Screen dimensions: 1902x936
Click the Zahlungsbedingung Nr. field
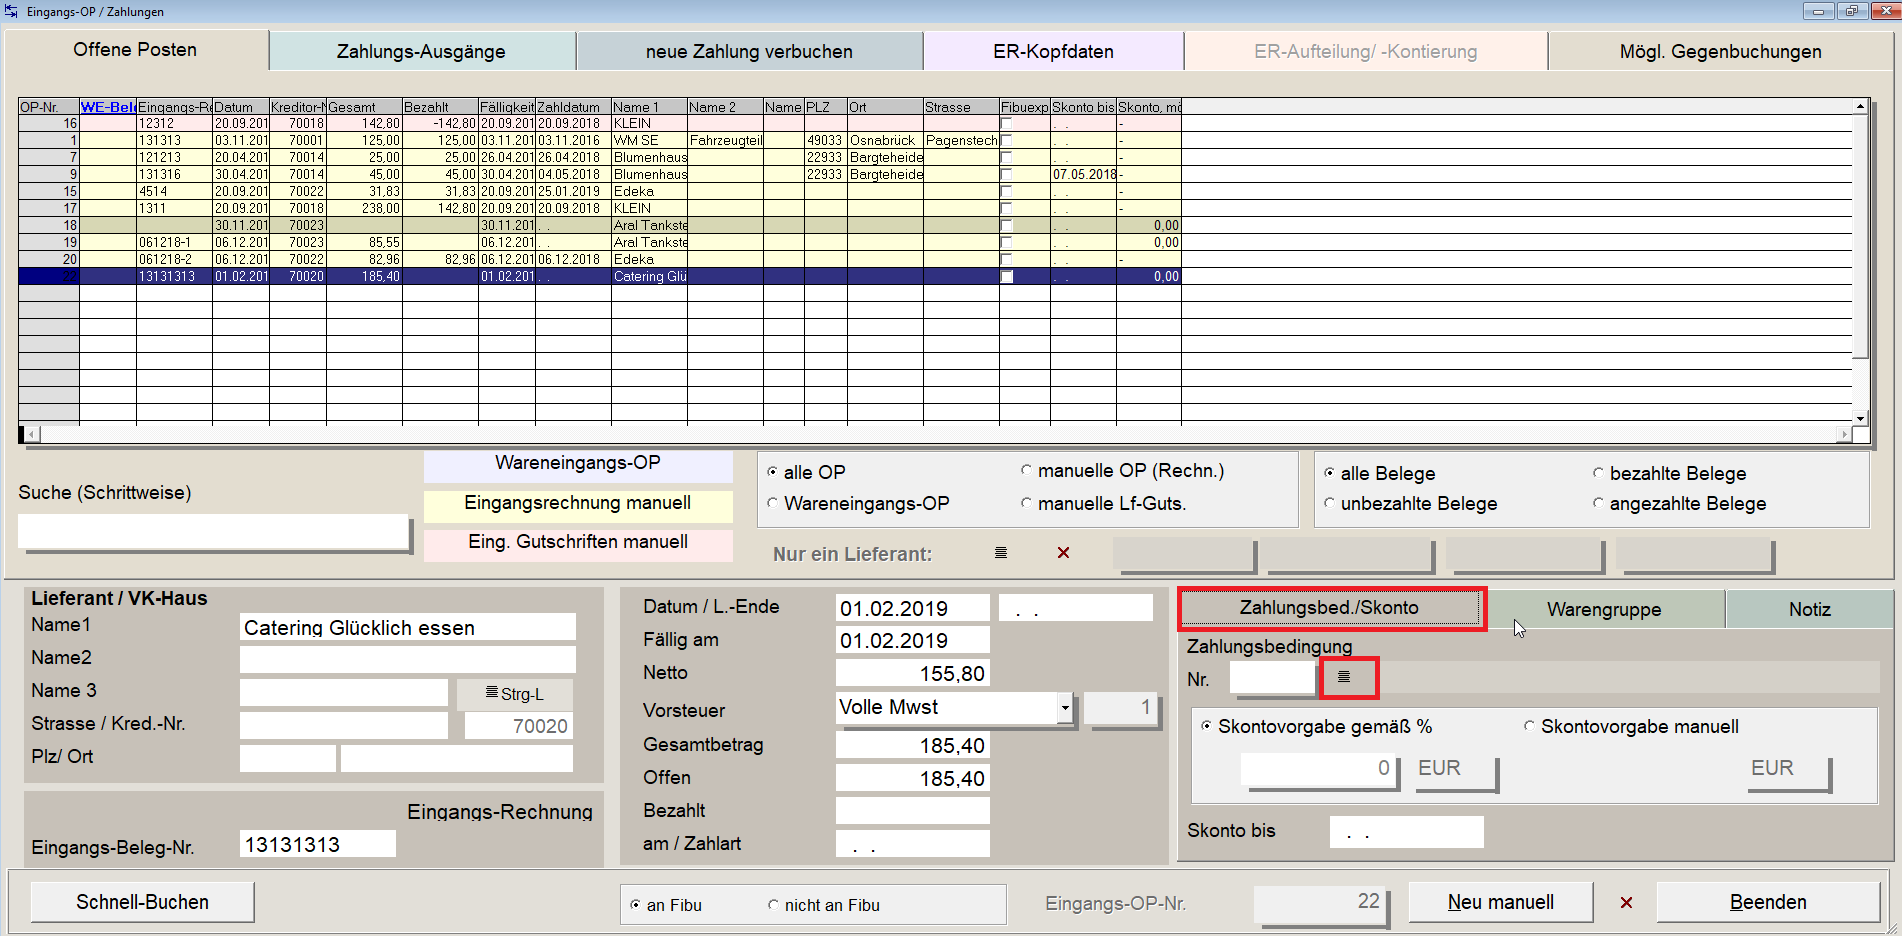pyautogui.click(x=1272, y=678)
